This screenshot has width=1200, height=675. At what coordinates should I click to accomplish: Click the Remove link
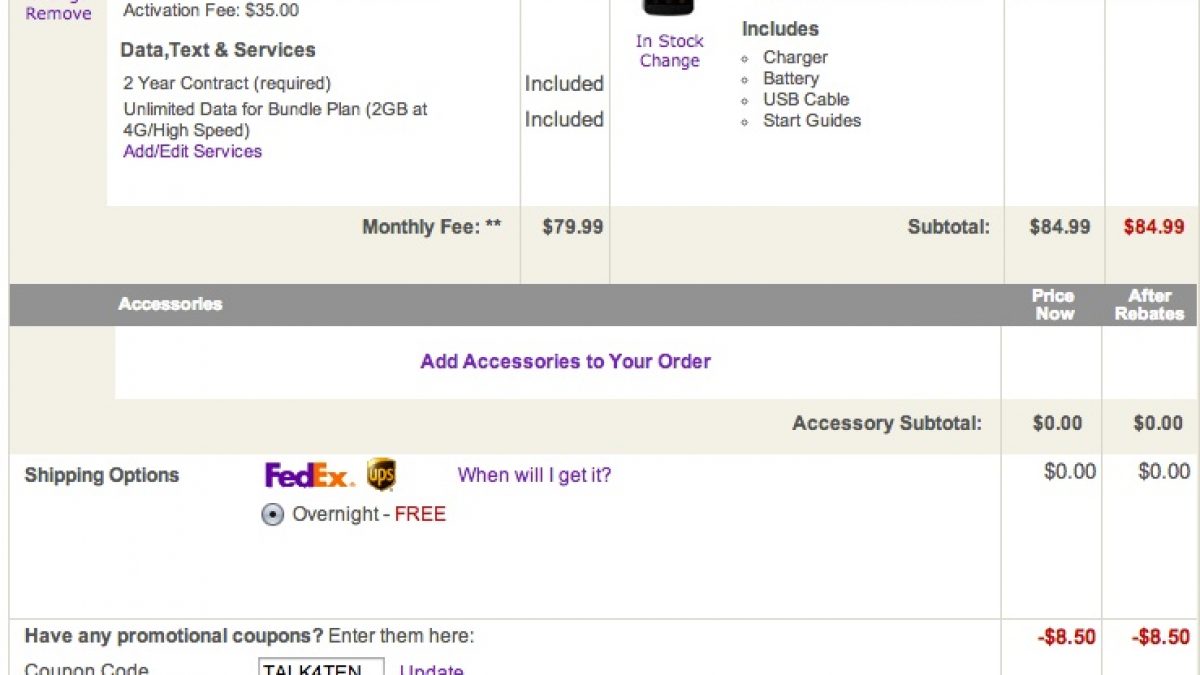[58, 14]
